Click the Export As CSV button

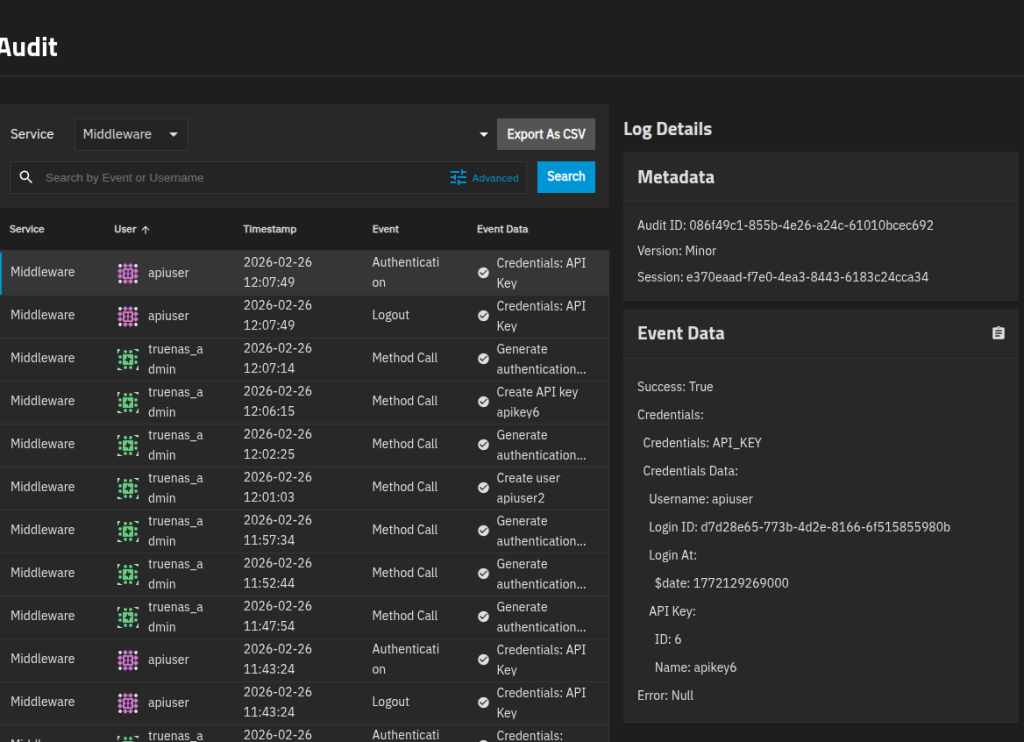[546, 134]
